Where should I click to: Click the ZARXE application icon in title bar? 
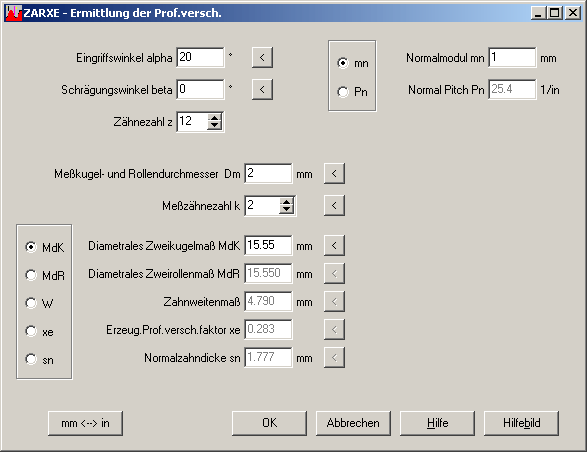14,13
